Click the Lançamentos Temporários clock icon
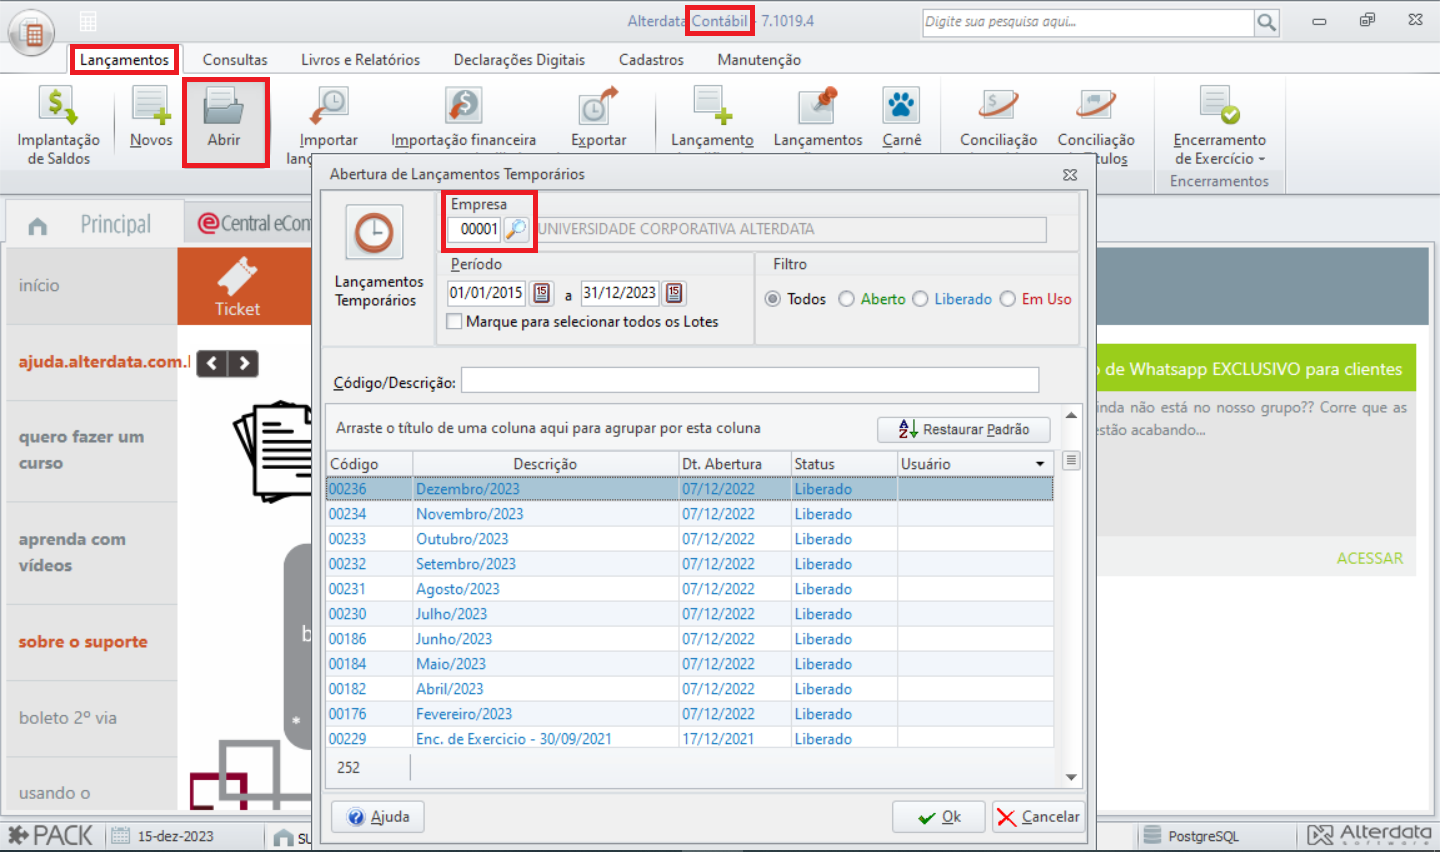 tap(374, 233)
